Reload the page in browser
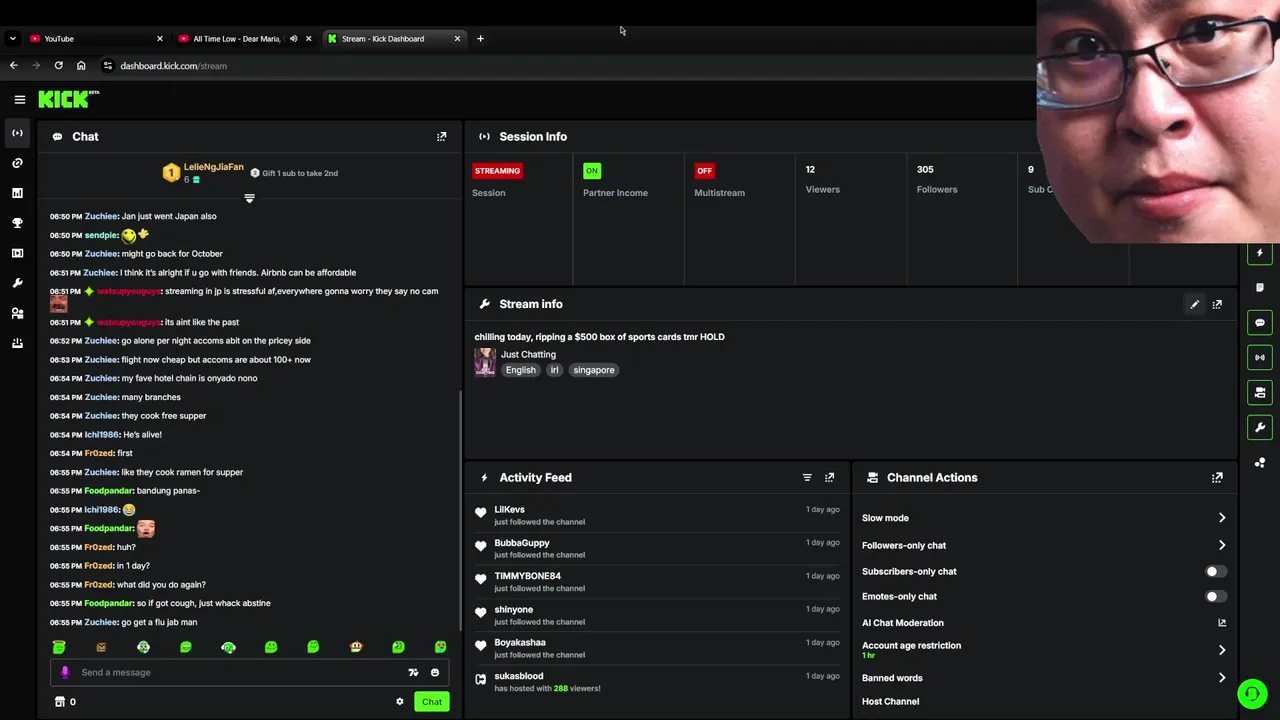The width and height of the screenshot is (1280, 720). [58, 66]
